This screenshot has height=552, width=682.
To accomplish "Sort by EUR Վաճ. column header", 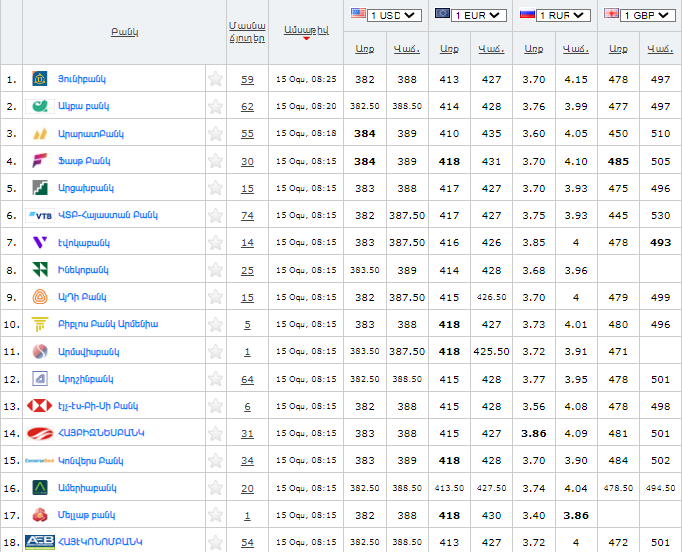I will [491, 49].
